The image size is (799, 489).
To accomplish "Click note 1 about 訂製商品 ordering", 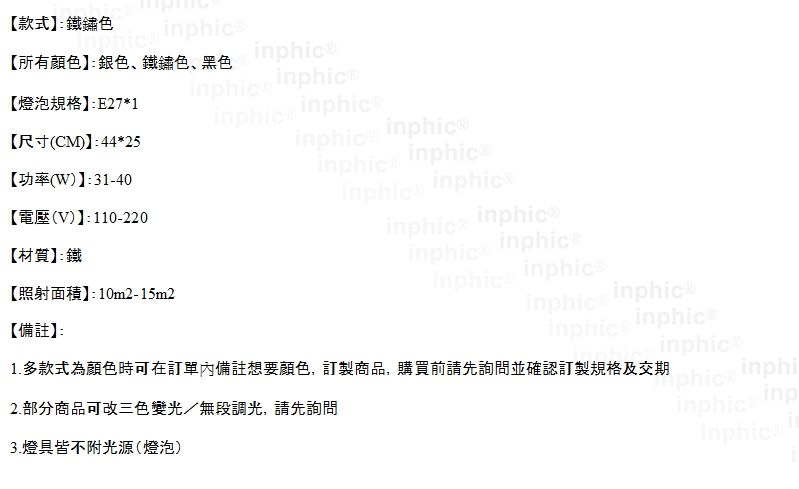I will tap(340, 368).
